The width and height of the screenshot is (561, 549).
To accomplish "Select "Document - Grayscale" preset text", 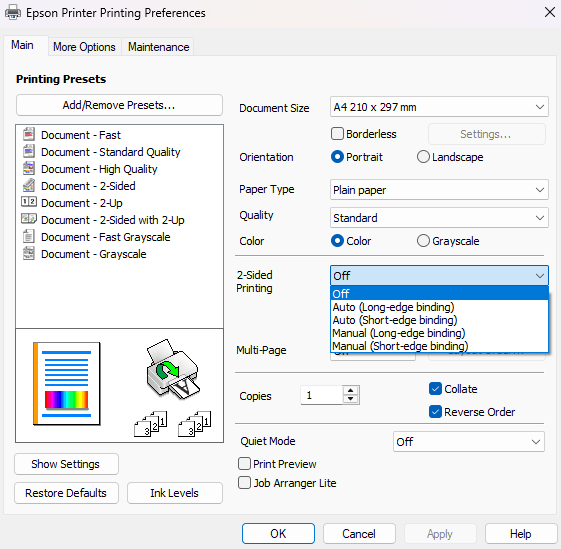I will [x=93, y=254].
